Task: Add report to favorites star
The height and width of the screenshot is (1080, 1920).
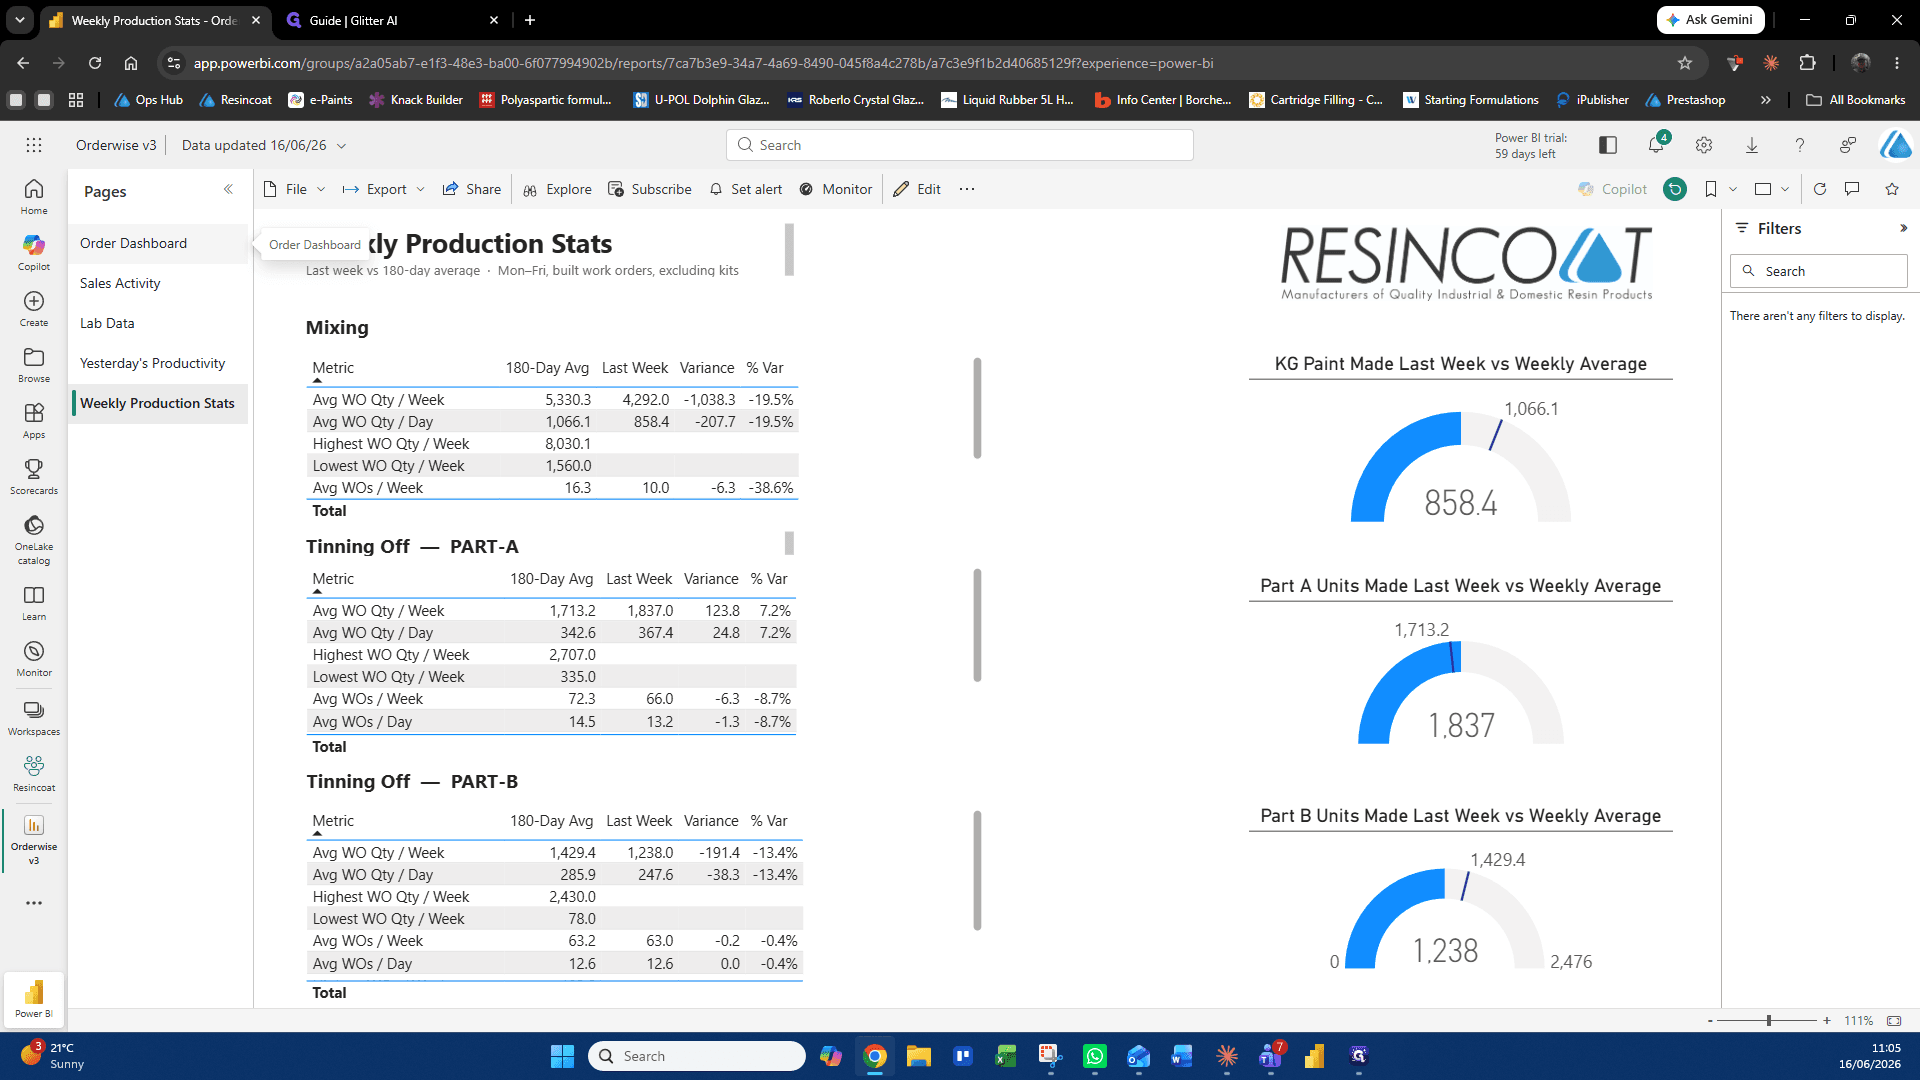Action: click(x=1892, y=189)
